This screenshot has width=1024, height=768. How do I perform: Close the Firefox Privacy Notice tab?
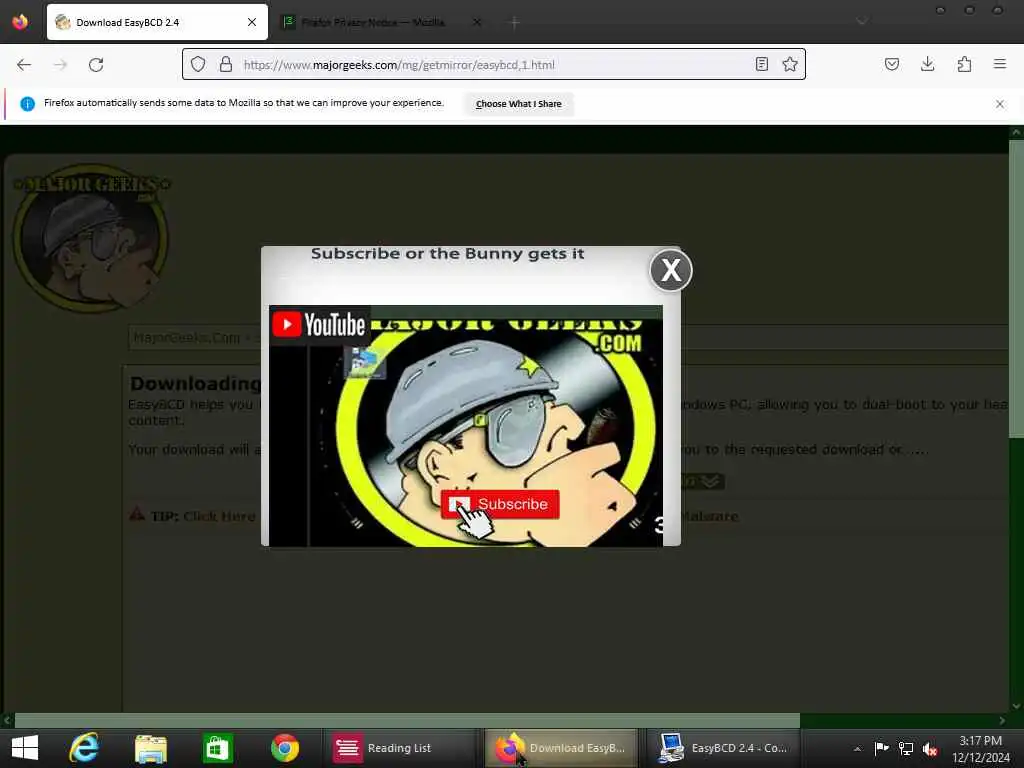pyautogui.click(x=477, y=22)
